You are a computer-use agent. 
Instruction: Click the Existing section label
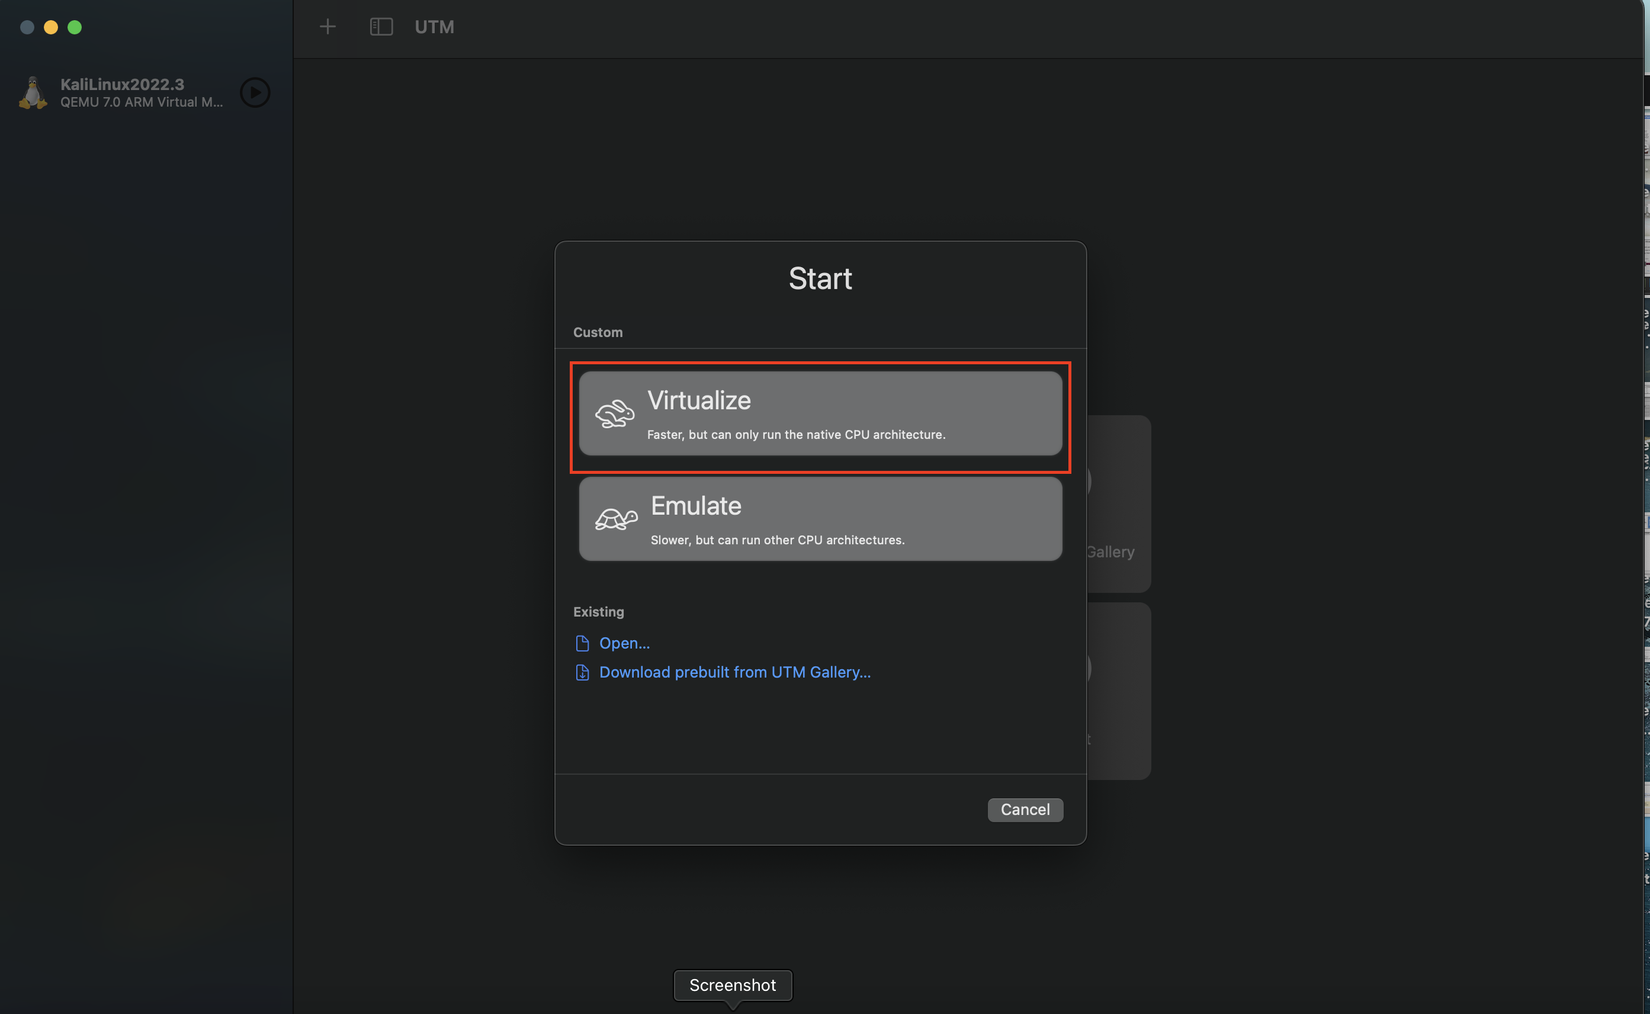pos(598,612)
